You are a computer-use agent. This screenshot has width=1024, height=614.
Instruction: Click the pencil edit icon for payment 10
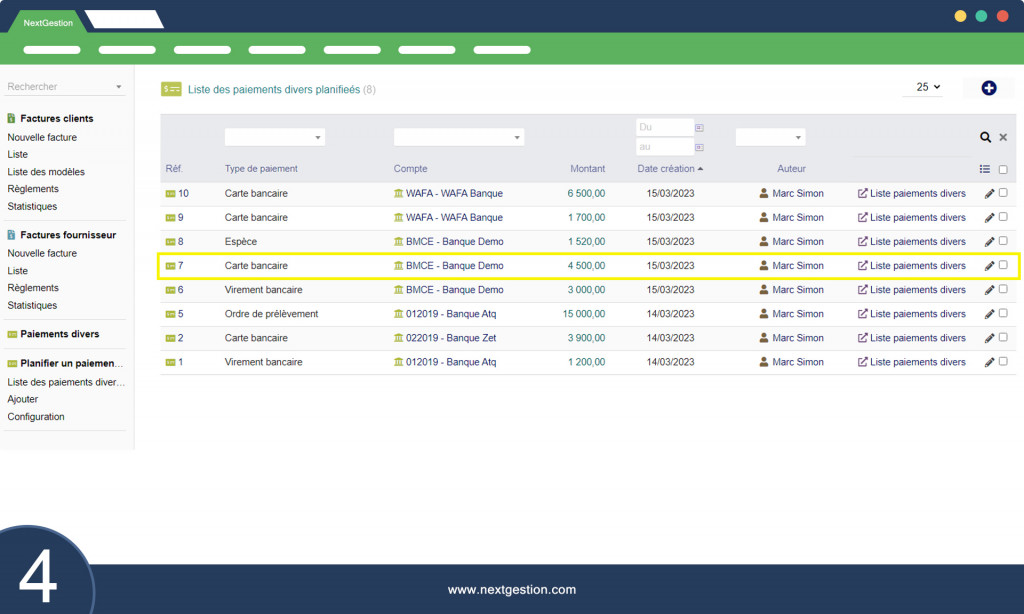989,194
